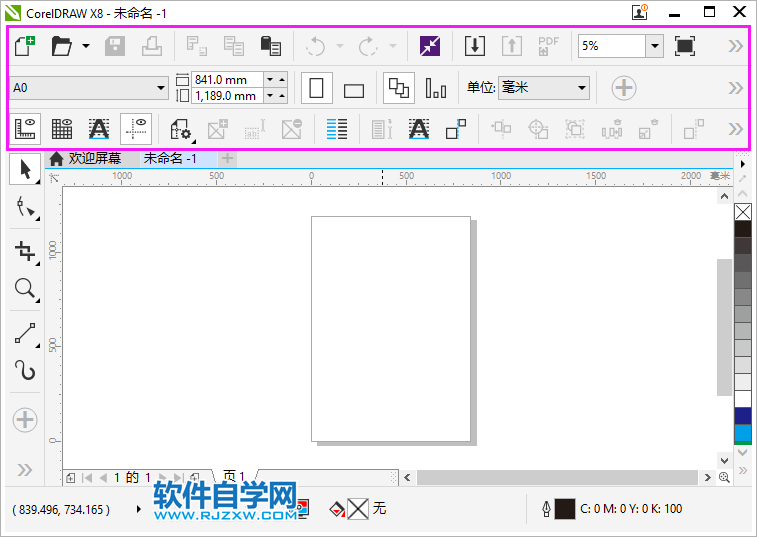Pick the black swatch in palette
757x537 pixels.
click(743, 228)
